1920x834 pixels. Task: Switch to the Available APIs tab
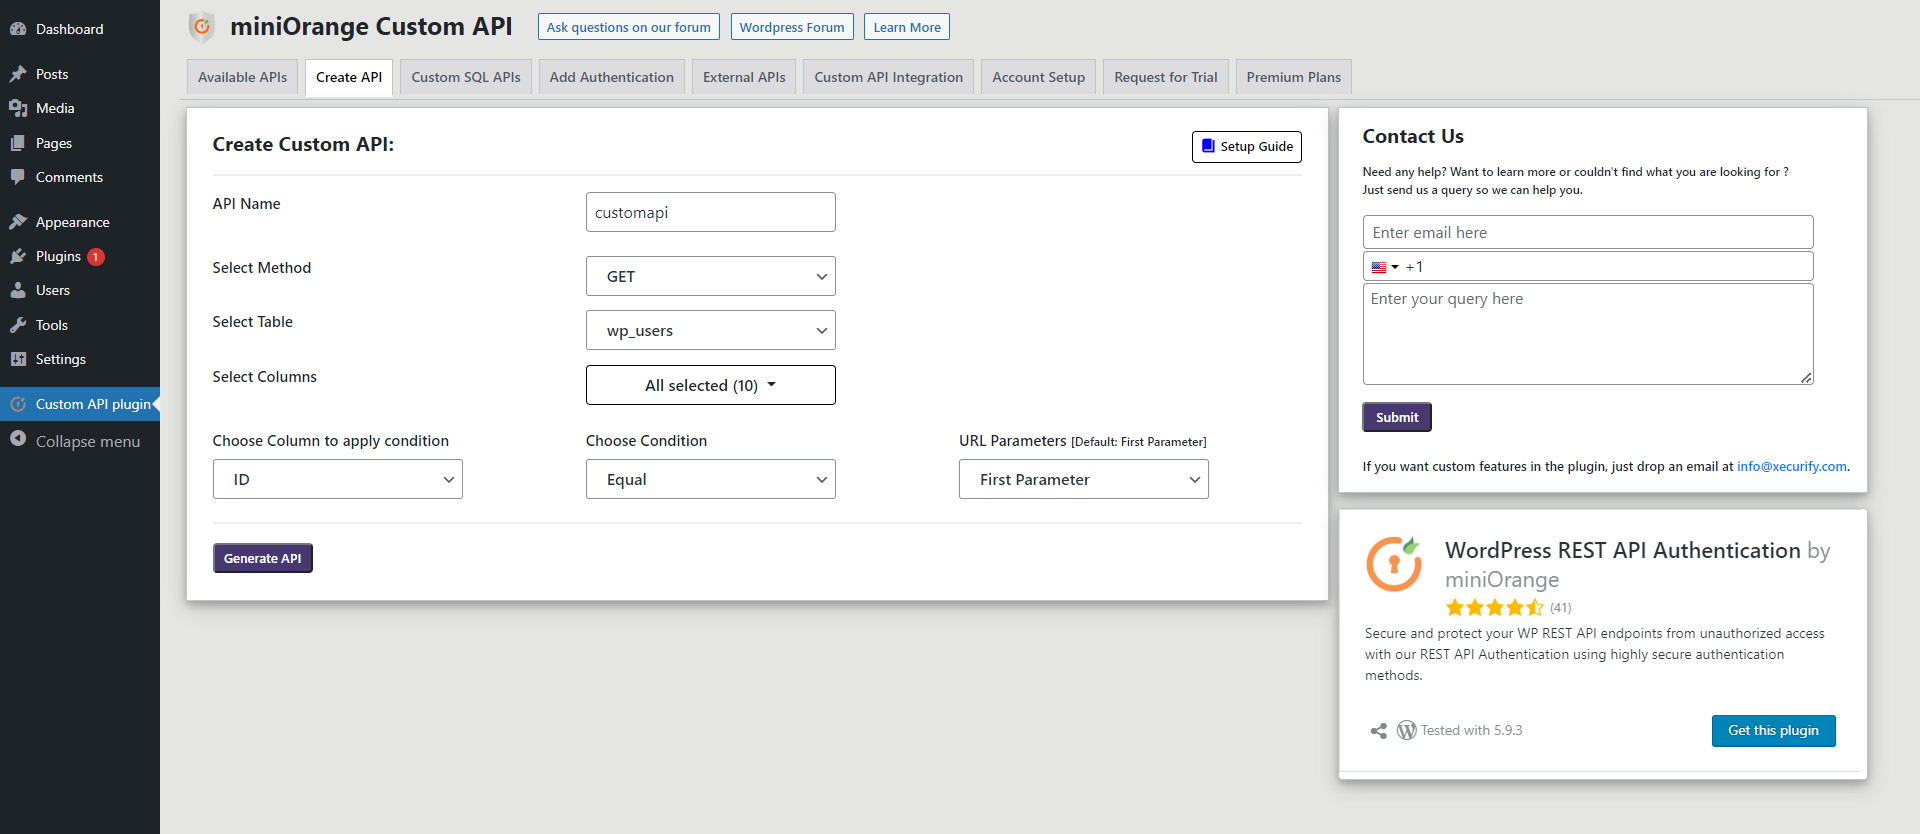242,77
